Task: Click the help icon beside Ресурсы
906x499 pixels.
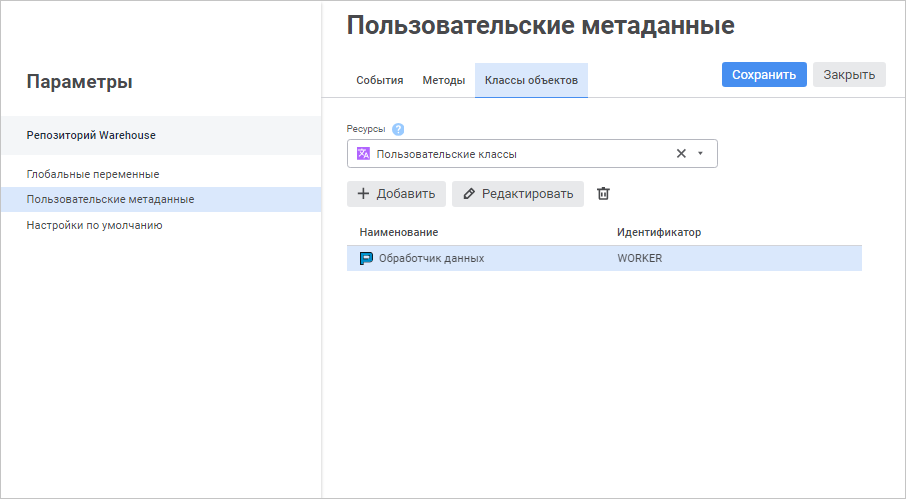Action: click(x=398, y=129)
